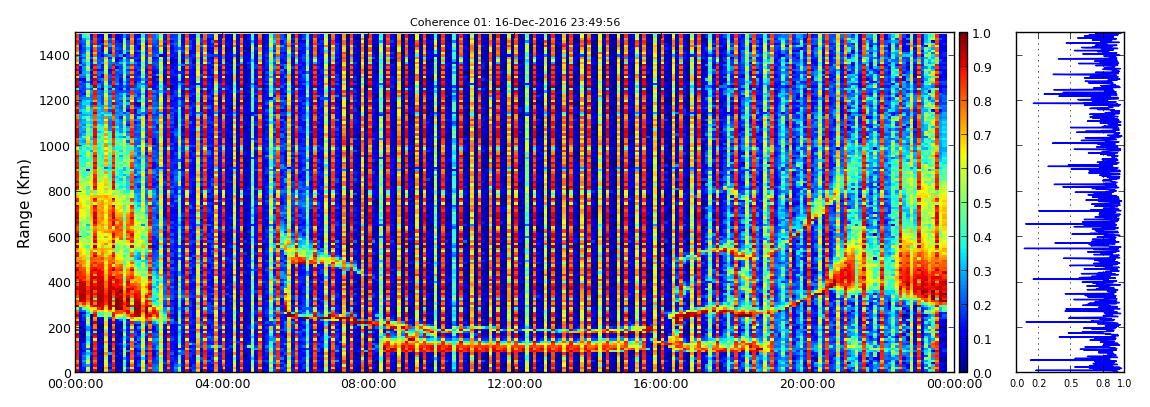Click the profile plot's '0.8' x-axis label
Screen dimensions: 1150x407
tap(1102, 383)
